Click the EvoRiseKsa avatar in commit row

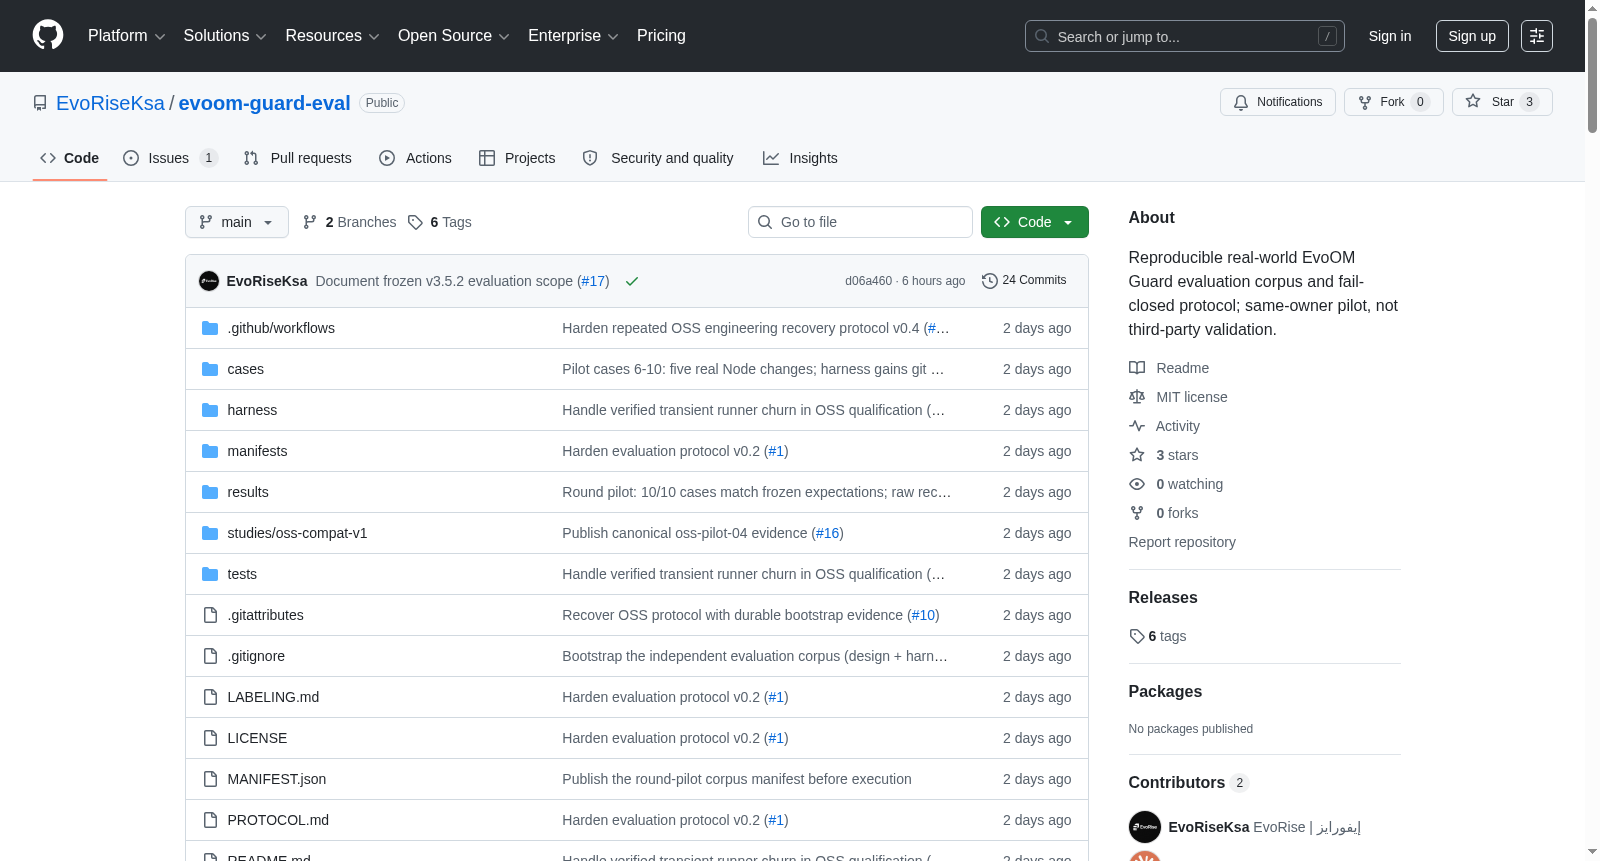tap(209, 281)
